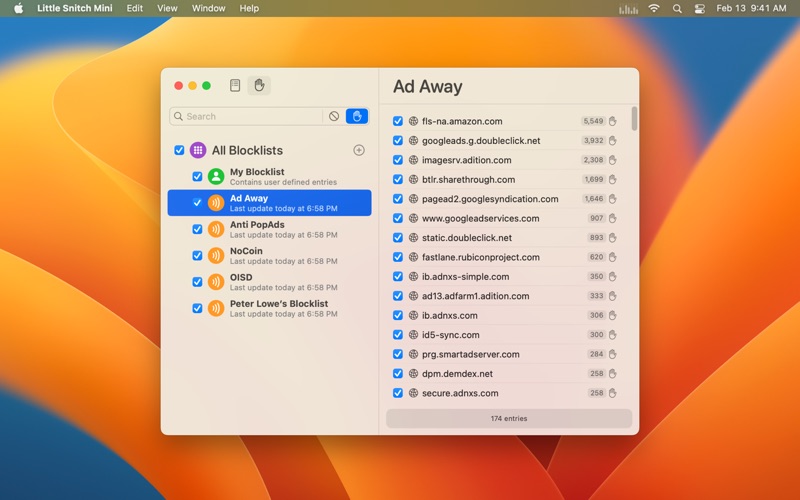Disable the NoCoin blocklist checkbox
The image size is (800, 500).
[x=197, y=256]
